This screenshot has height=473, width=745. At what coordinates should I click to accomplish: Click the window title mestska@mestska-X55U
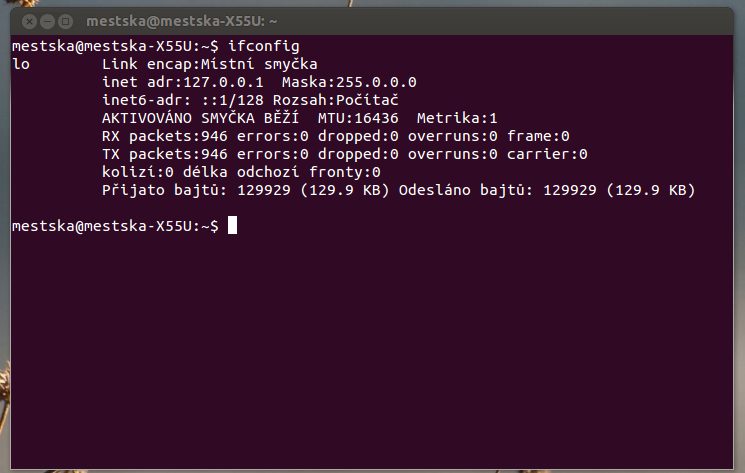(x=181, y=21)
